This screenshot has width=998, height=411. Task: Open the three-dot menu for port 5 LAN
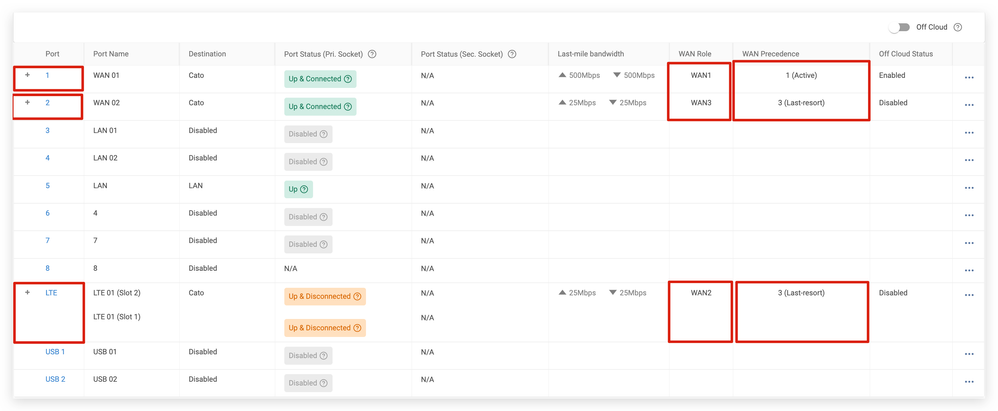(x=968, y=188)
